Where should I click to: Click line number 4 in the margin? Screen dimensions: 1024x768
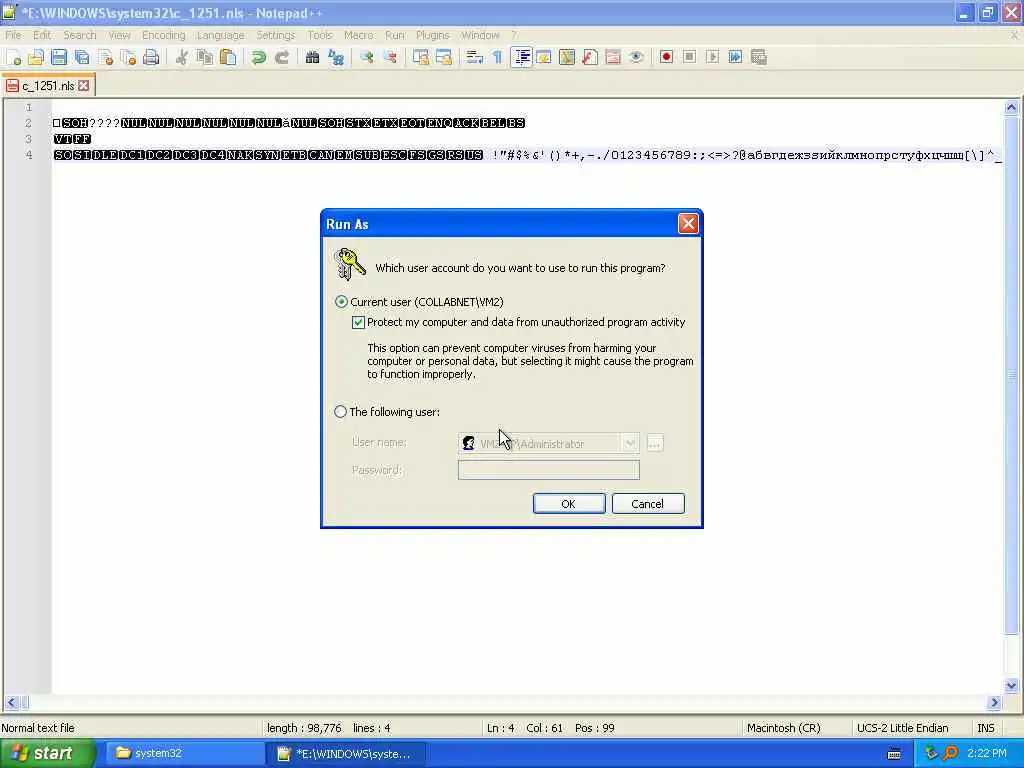click(29, 155)
